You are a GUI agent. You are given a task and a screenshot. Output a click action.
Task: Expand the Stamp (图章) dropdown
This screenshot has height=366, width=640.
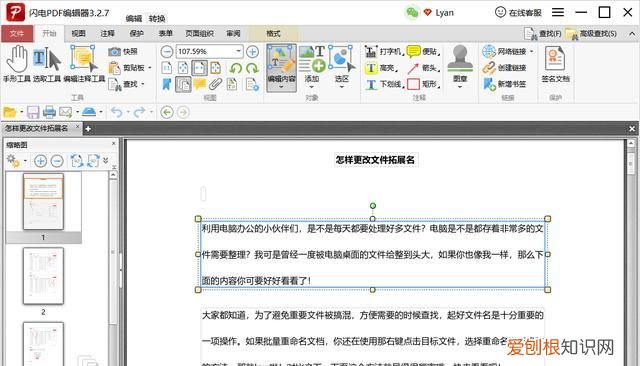460,87
